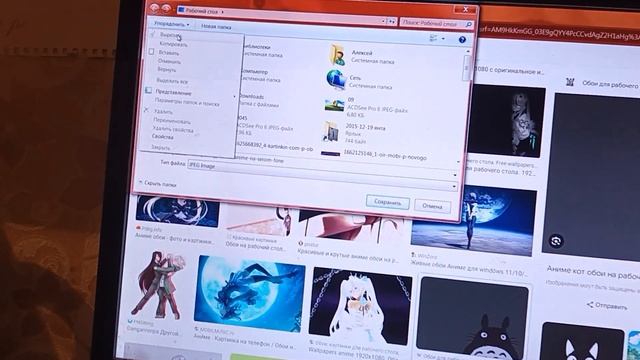
Task: Select the 1662125148 novogo file entry
Action: tap(373, 155)
